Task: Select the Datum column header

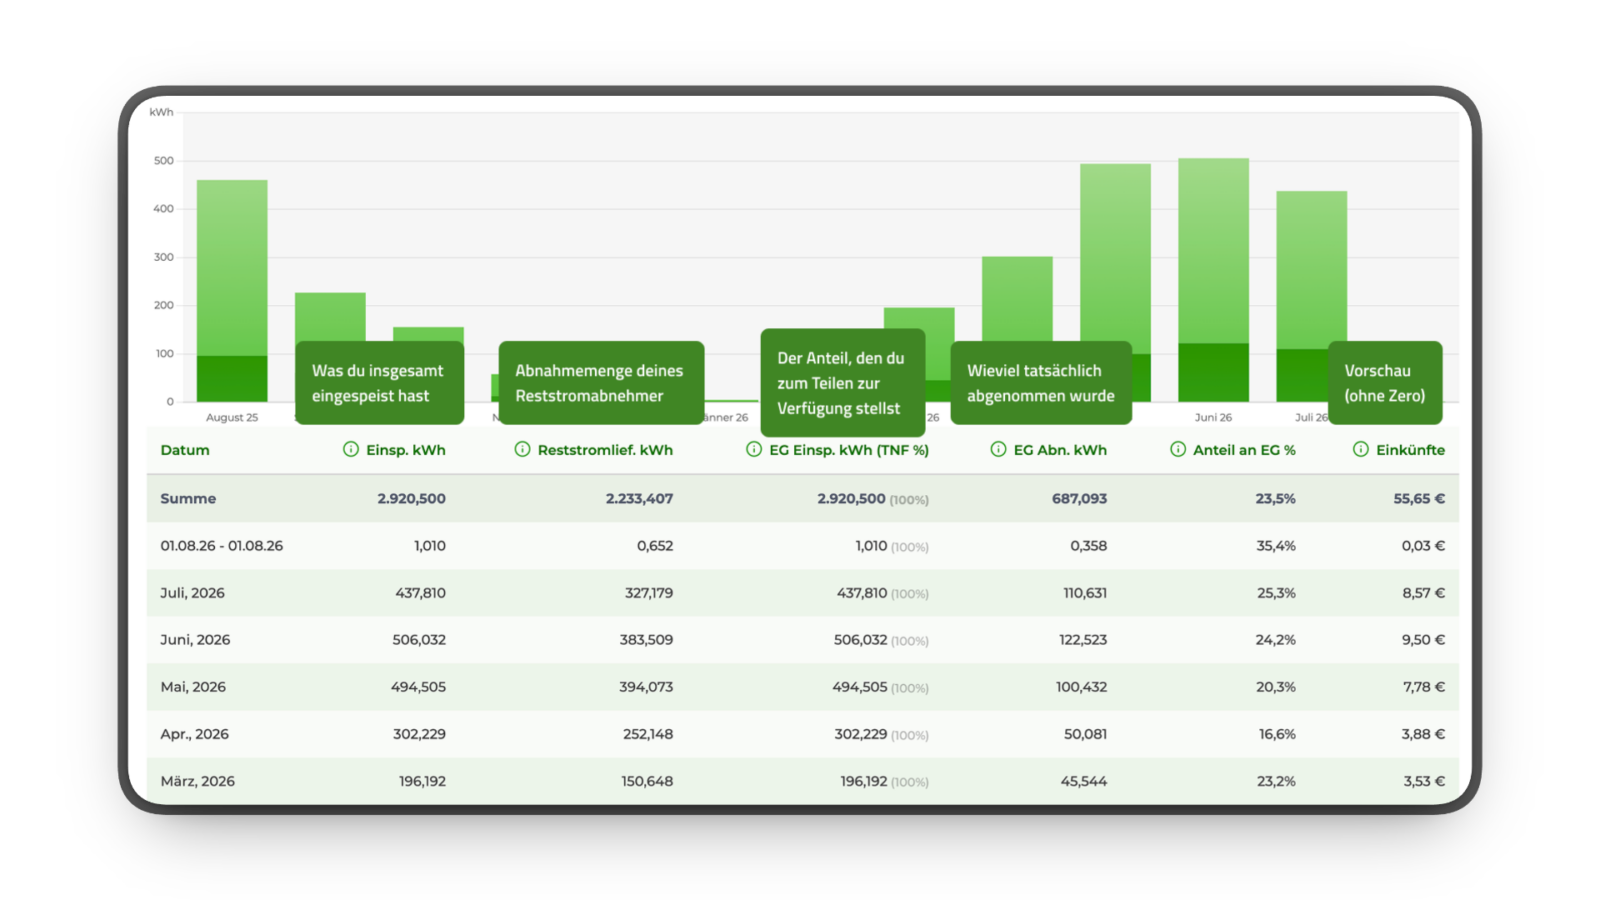Action: [185, 450]
